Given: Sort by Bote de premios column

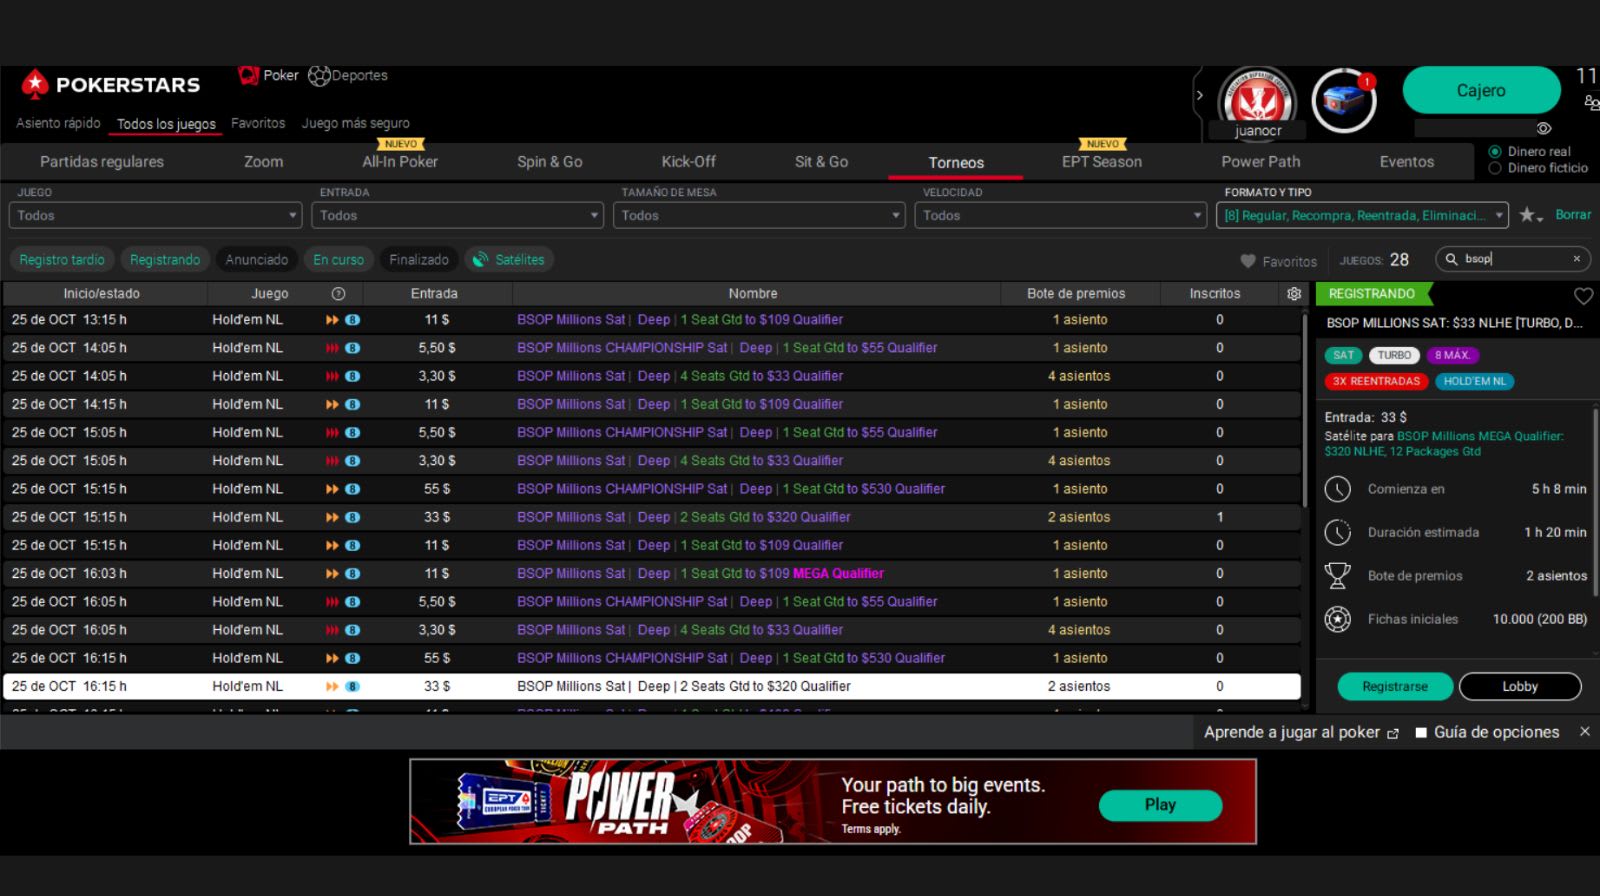Looking at the screenshot, I should (1076, 293).
